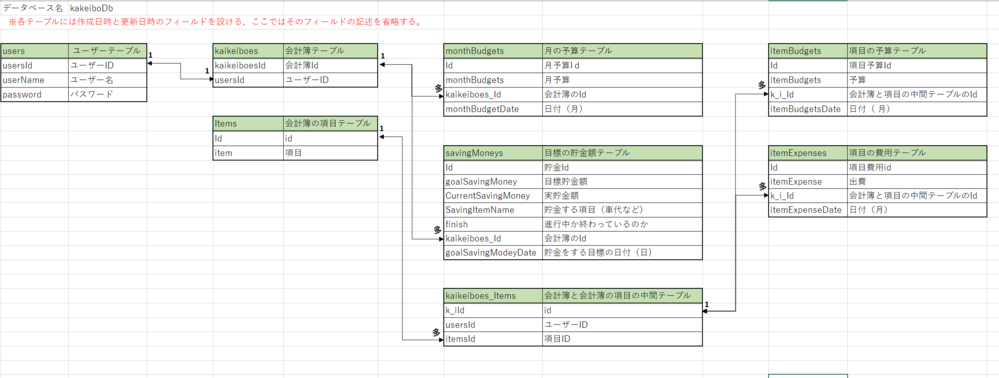The image size is (999, 378).
Task: Click the 項目の費用テーブル header cell
Action: (917, 153)
